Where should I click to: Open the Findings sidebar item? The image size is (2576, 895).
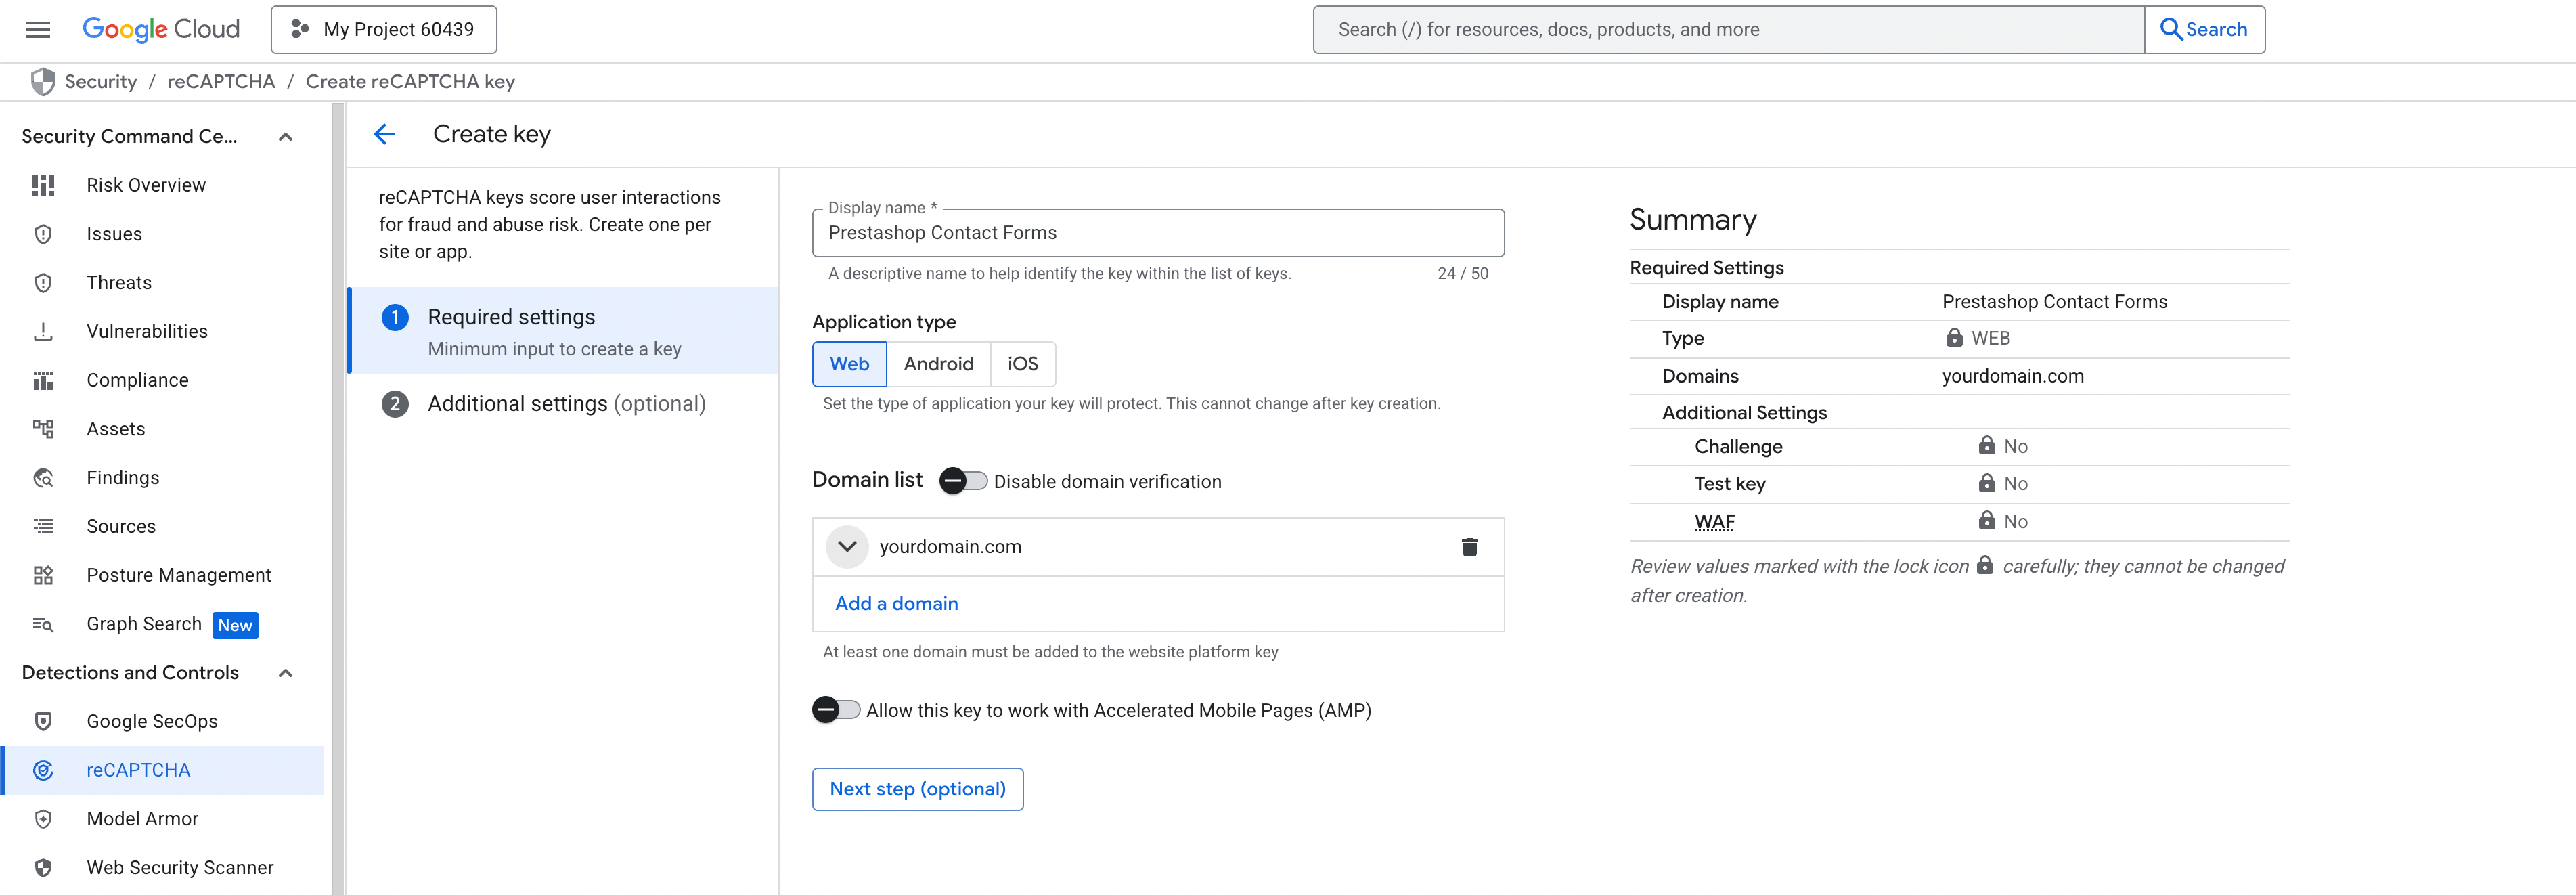point(122,477)
